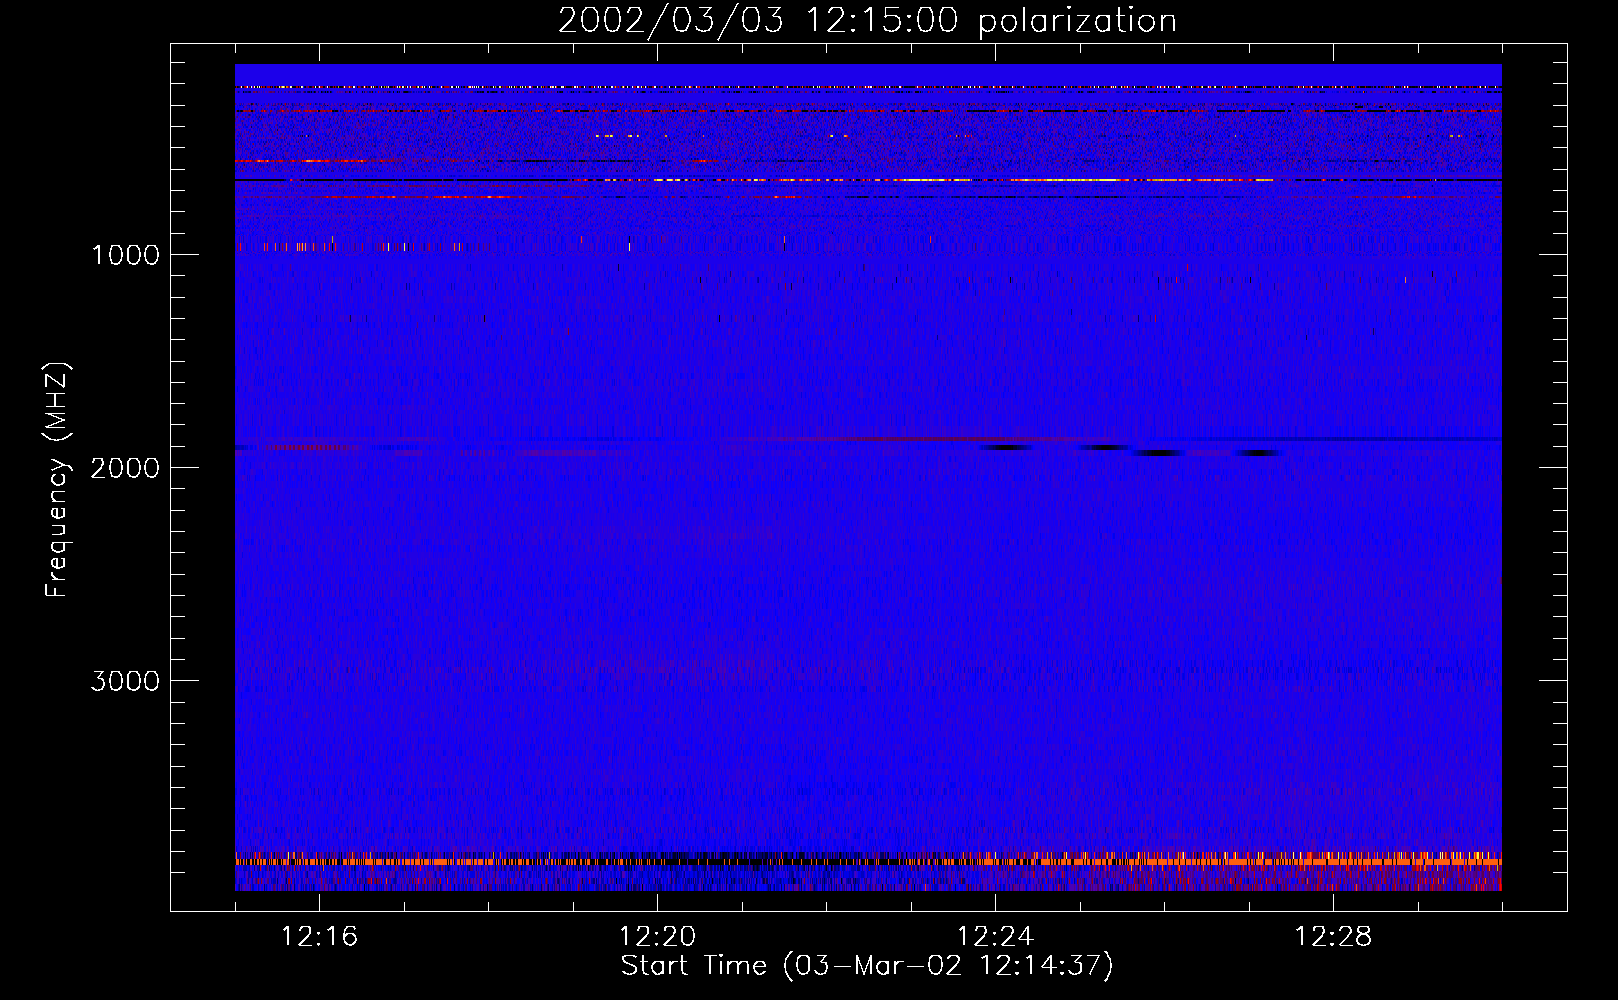
Task: Click the 2000 MHz frequency axis label
Action: (x=125, y=468)
